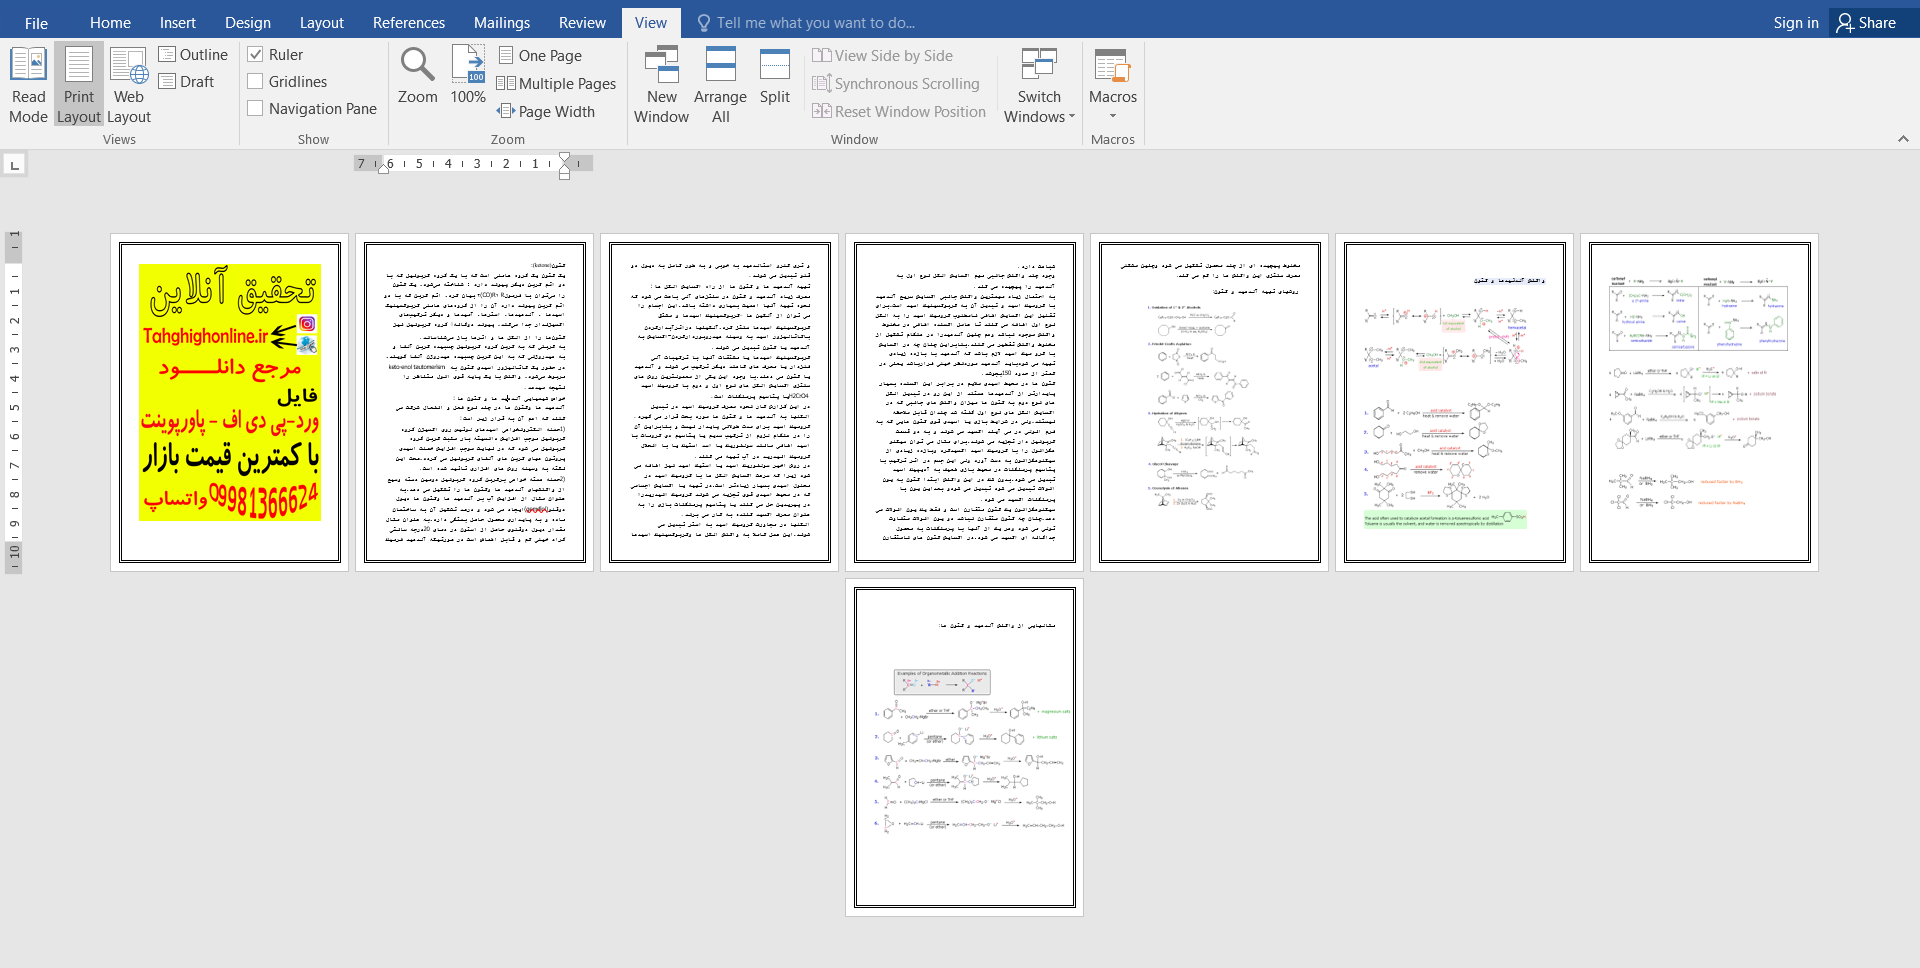
Task: Expand the Macros dropdown arrow
Action: tap(1113, 116)
